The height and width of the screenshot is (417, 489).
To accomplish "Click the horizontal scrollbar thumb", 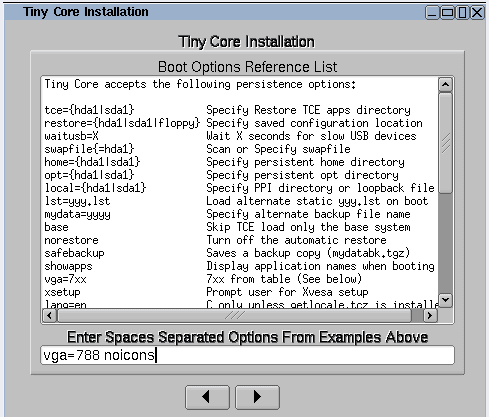I will [235, 315].
